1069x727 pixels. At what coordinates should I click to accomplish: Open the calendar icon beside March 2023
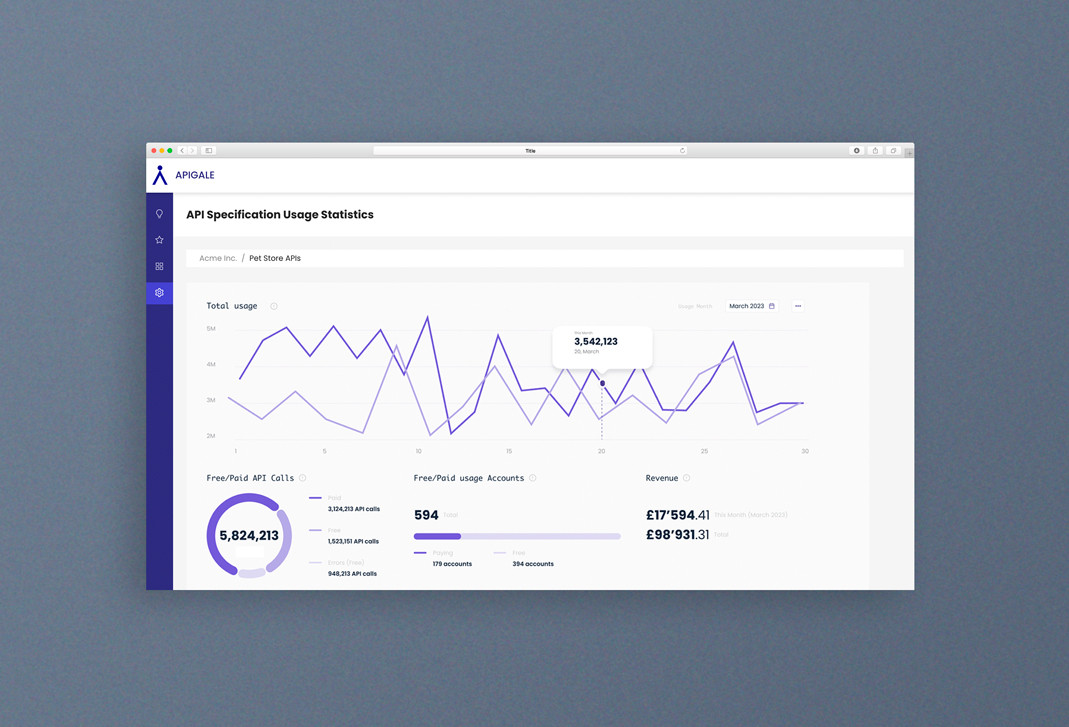click(x=773, y=306)
